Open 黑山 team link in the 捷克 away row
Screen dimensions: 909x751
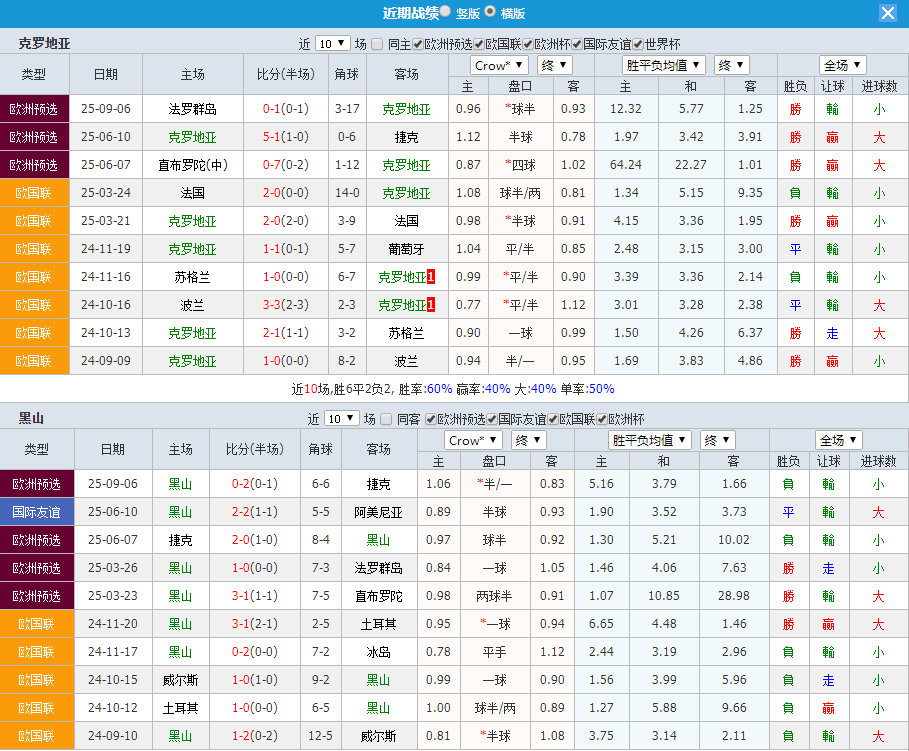[x=180, y=484]
